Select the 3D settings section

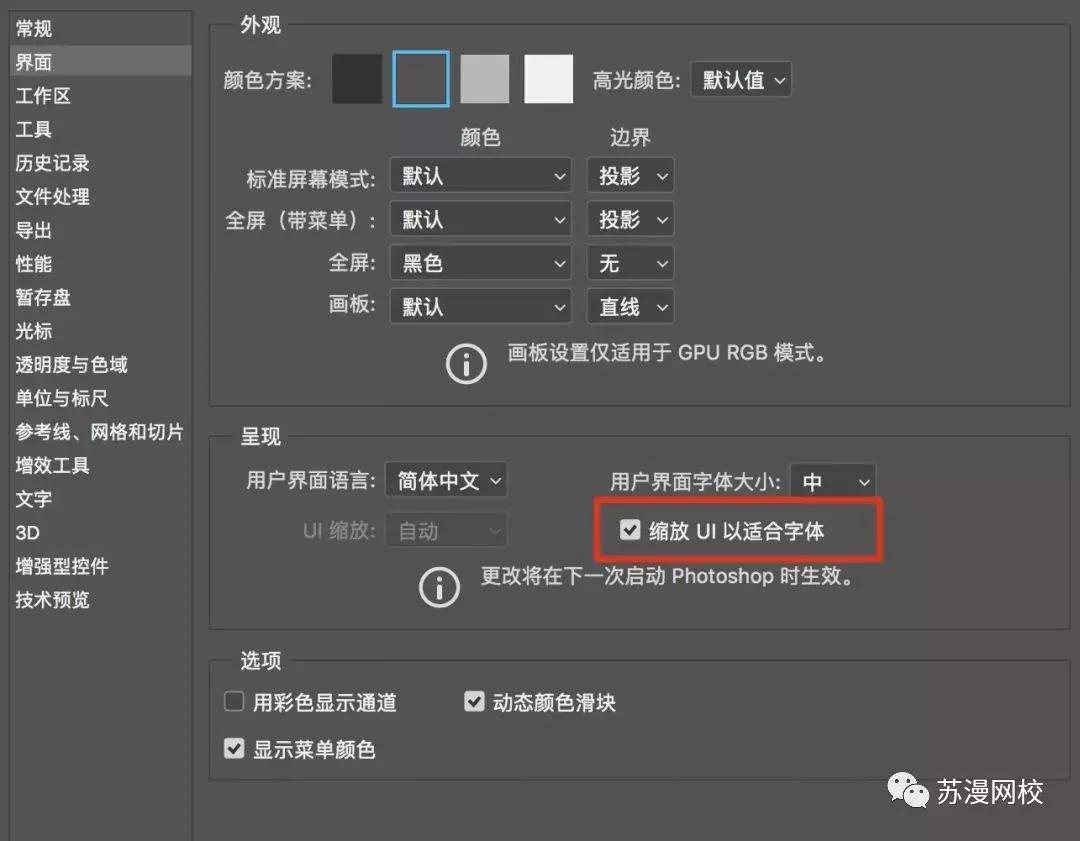pyautogui.click(x=27, y=533)
